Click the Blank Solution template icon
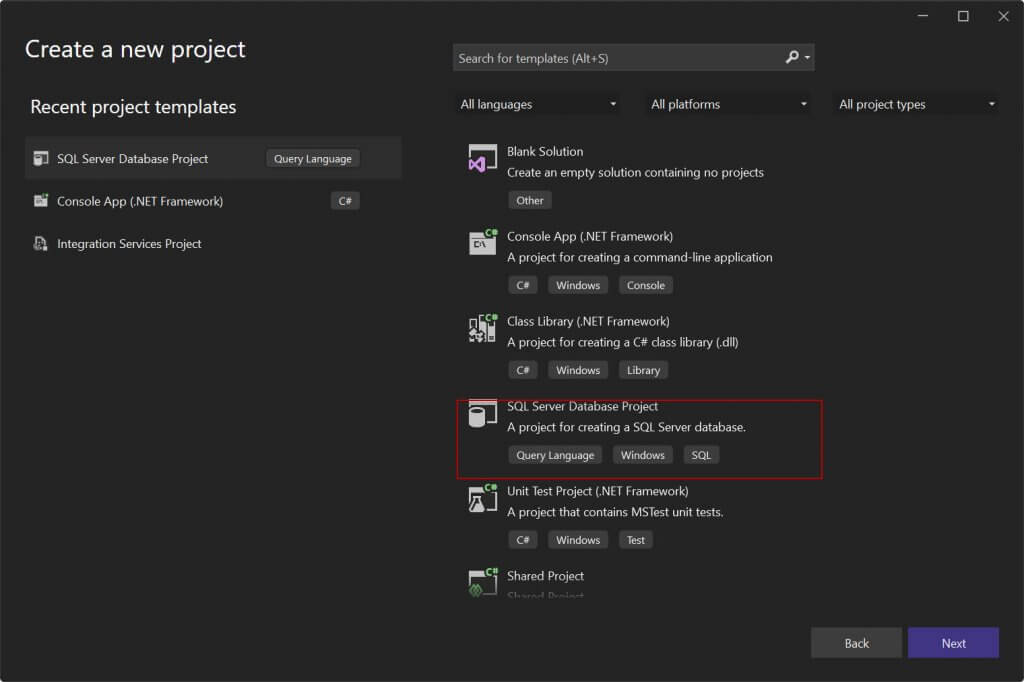 tap(483, 159)
